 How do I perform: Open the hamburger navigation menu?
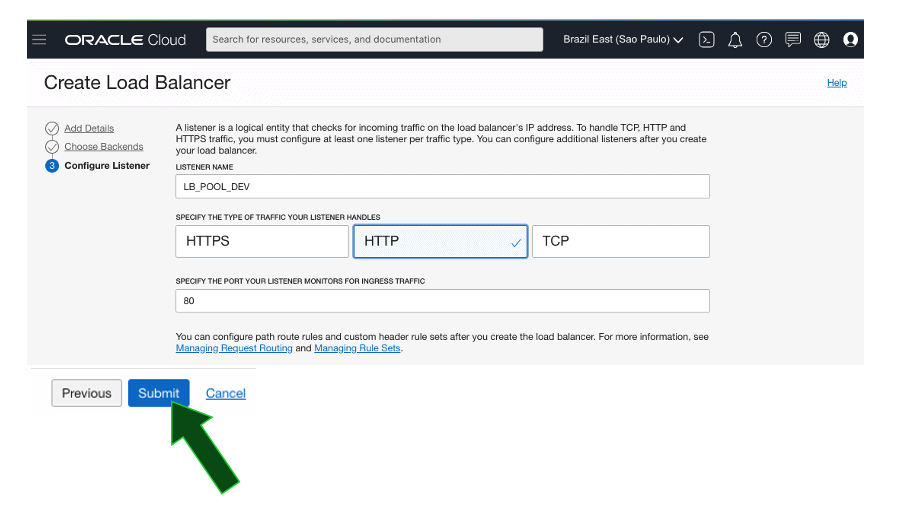(39, 40)
